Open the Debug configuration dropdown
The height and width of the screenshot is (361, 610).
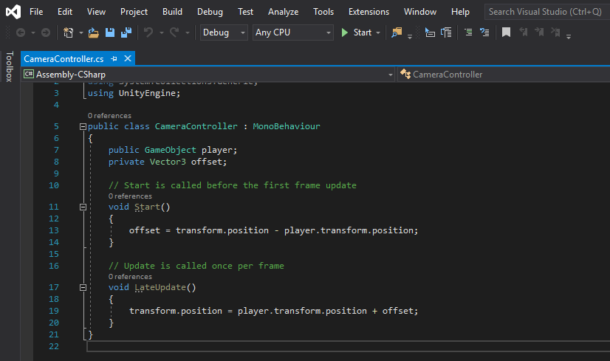pos(224,33)
